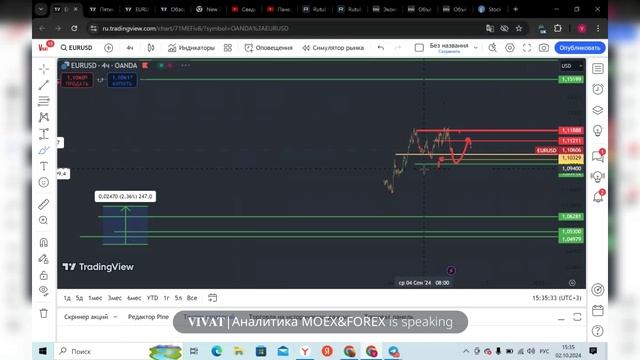Click the Опубликовать button
The height and width of the screenshot is (360, 640).
580,48
